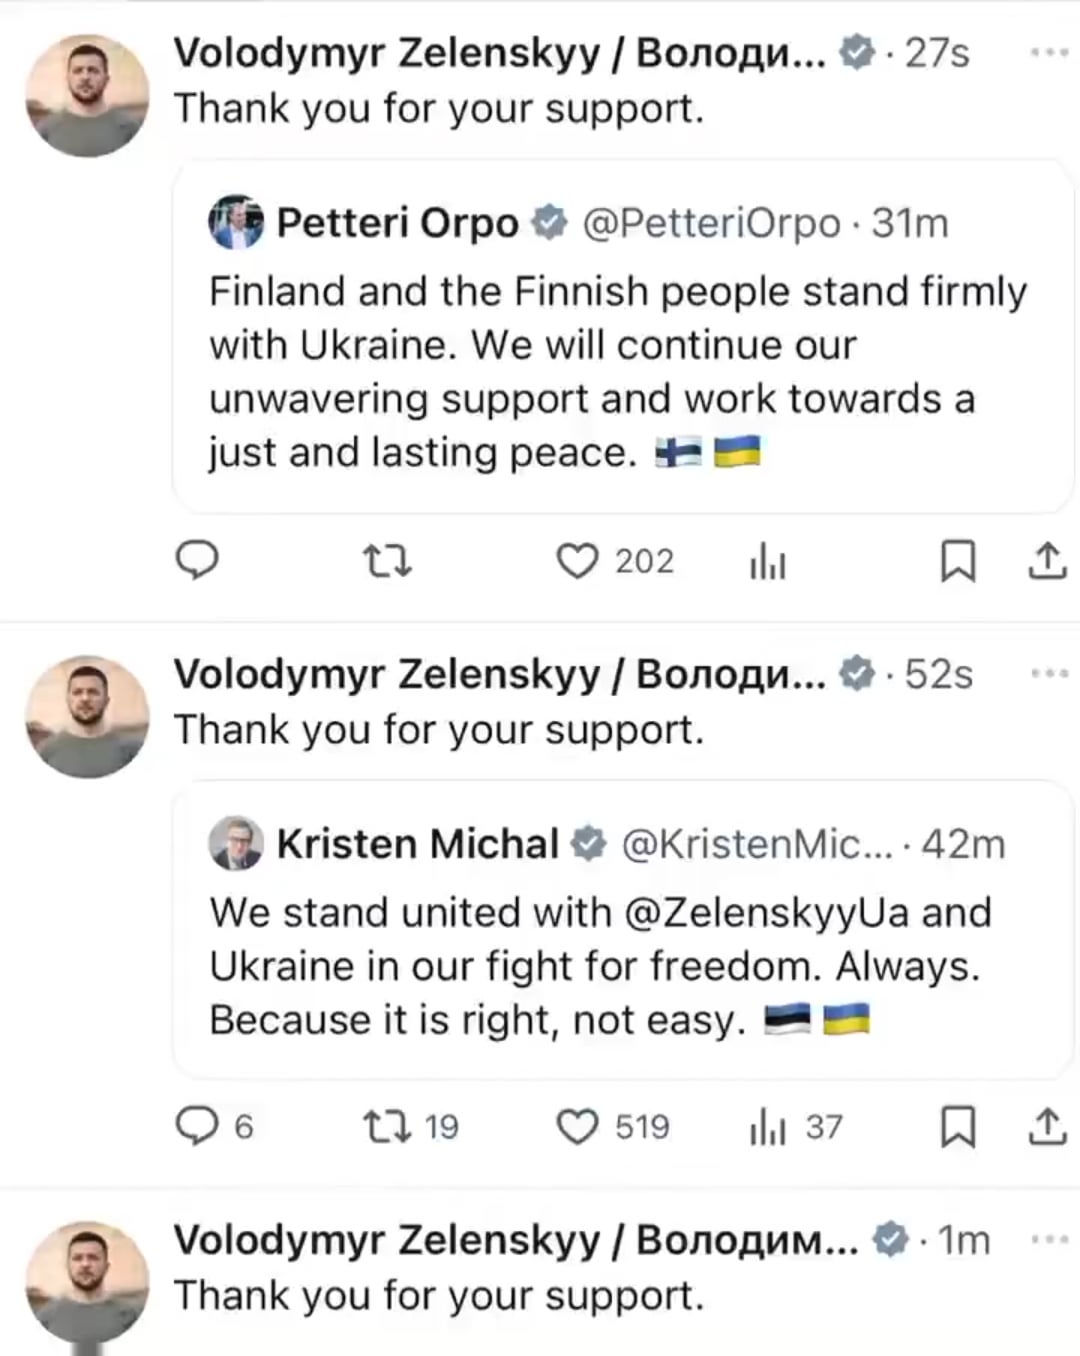
Task: Open the @PetteriOrpo profile handle
Action: (x=711, y=223)
